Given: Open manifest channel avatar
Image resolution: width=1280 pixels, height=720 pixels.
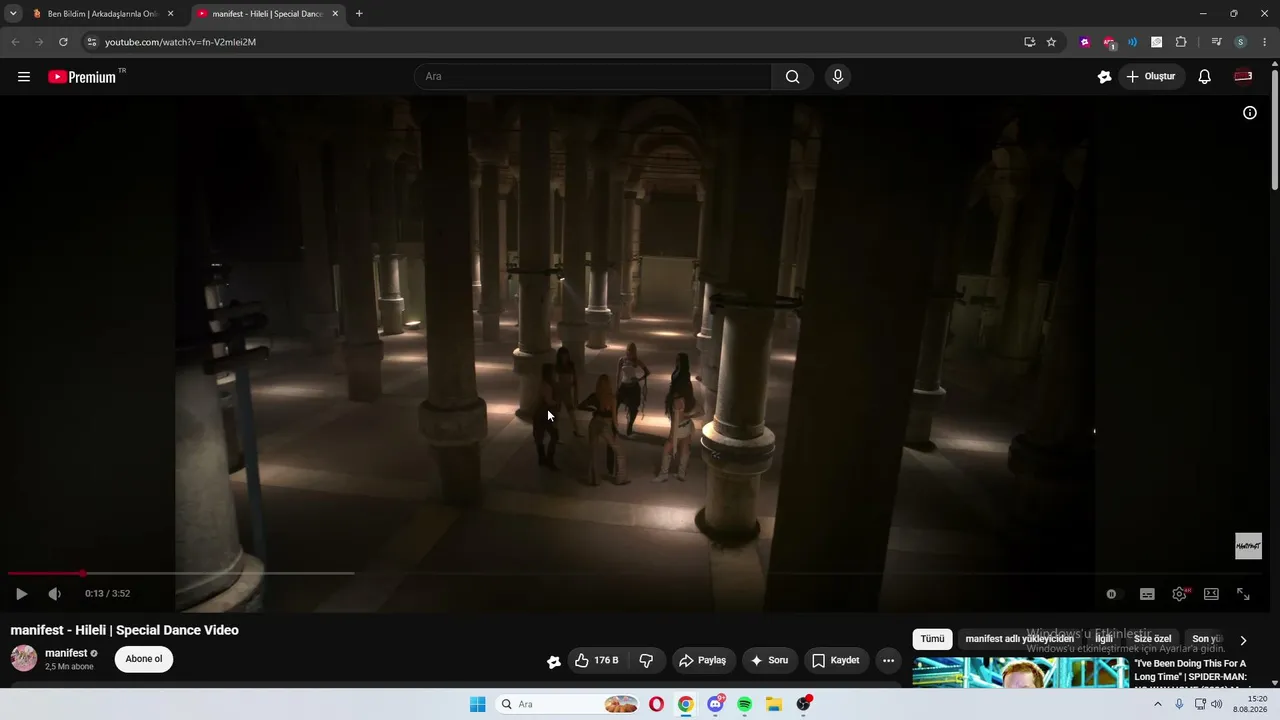Looking at the screenshot, I should [x=24, y=658].
